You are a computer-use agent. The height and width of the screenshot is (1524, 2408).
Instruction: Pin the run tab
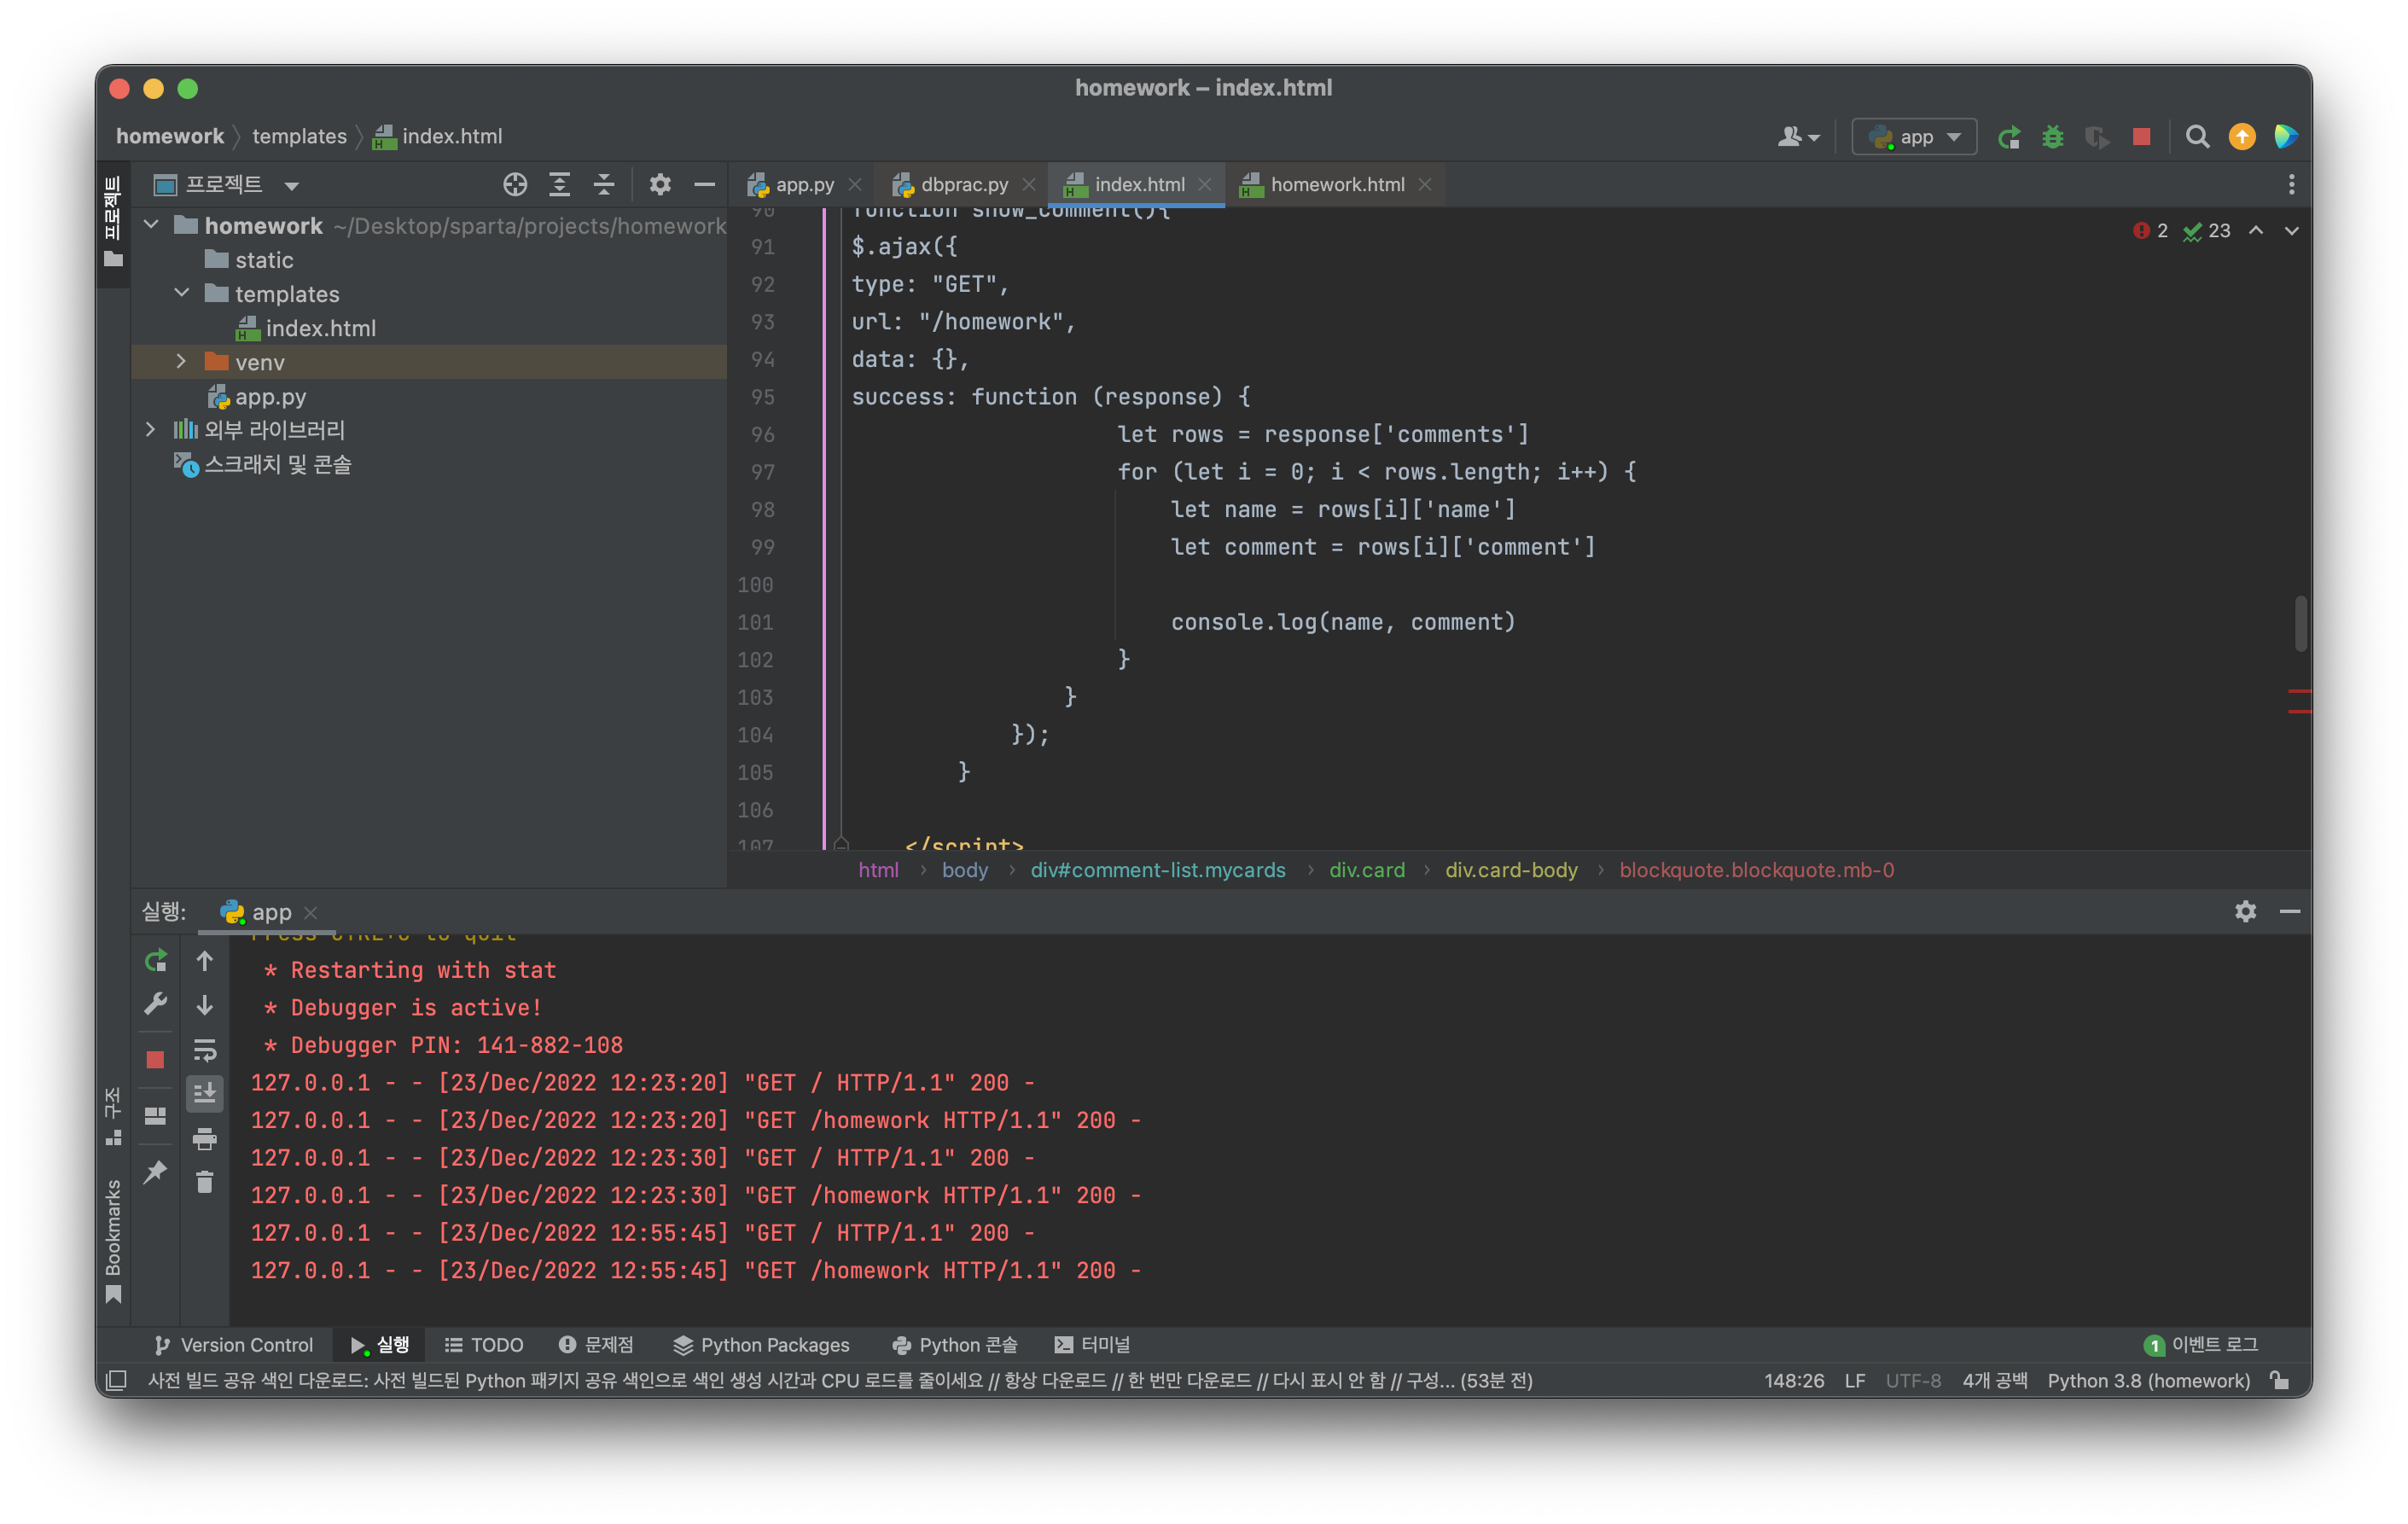tap(155, 1172)
